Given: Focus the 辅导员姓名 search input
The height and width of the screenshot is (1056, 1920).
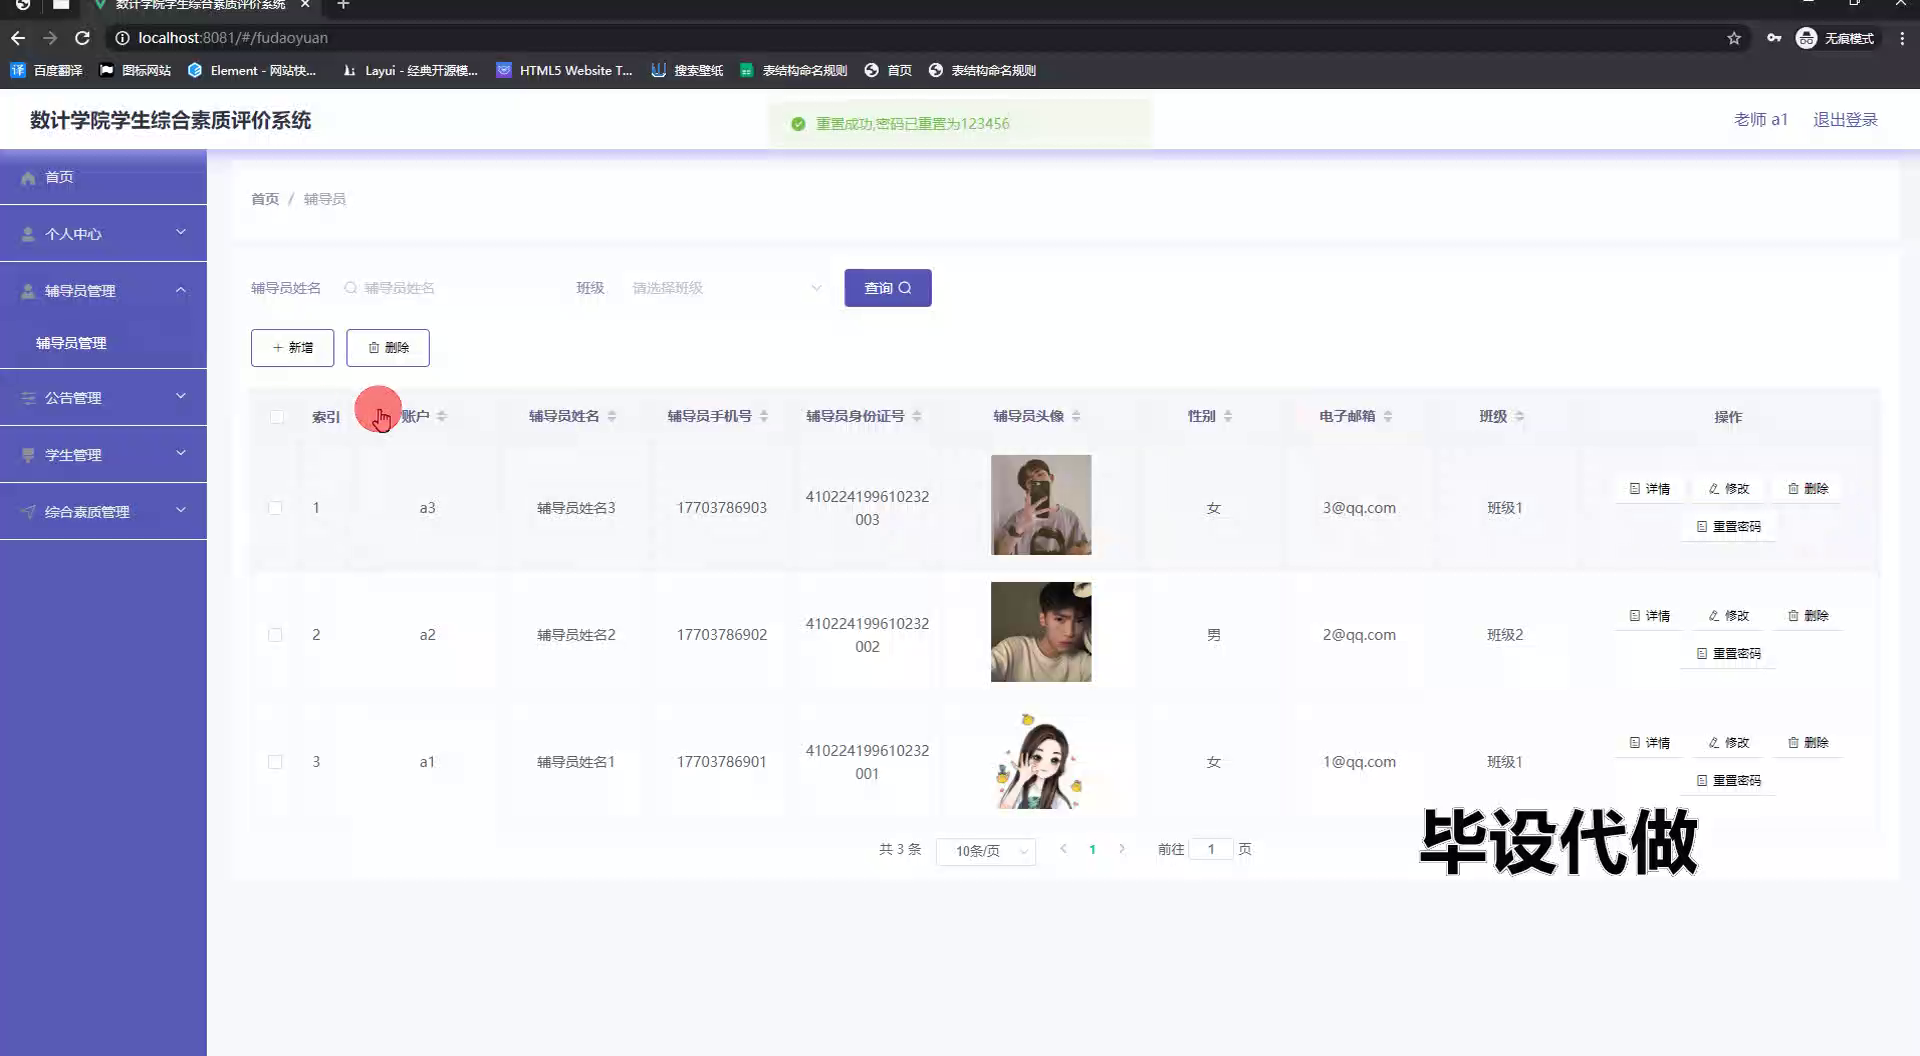Looking at the screenshot, I should 447,288.
